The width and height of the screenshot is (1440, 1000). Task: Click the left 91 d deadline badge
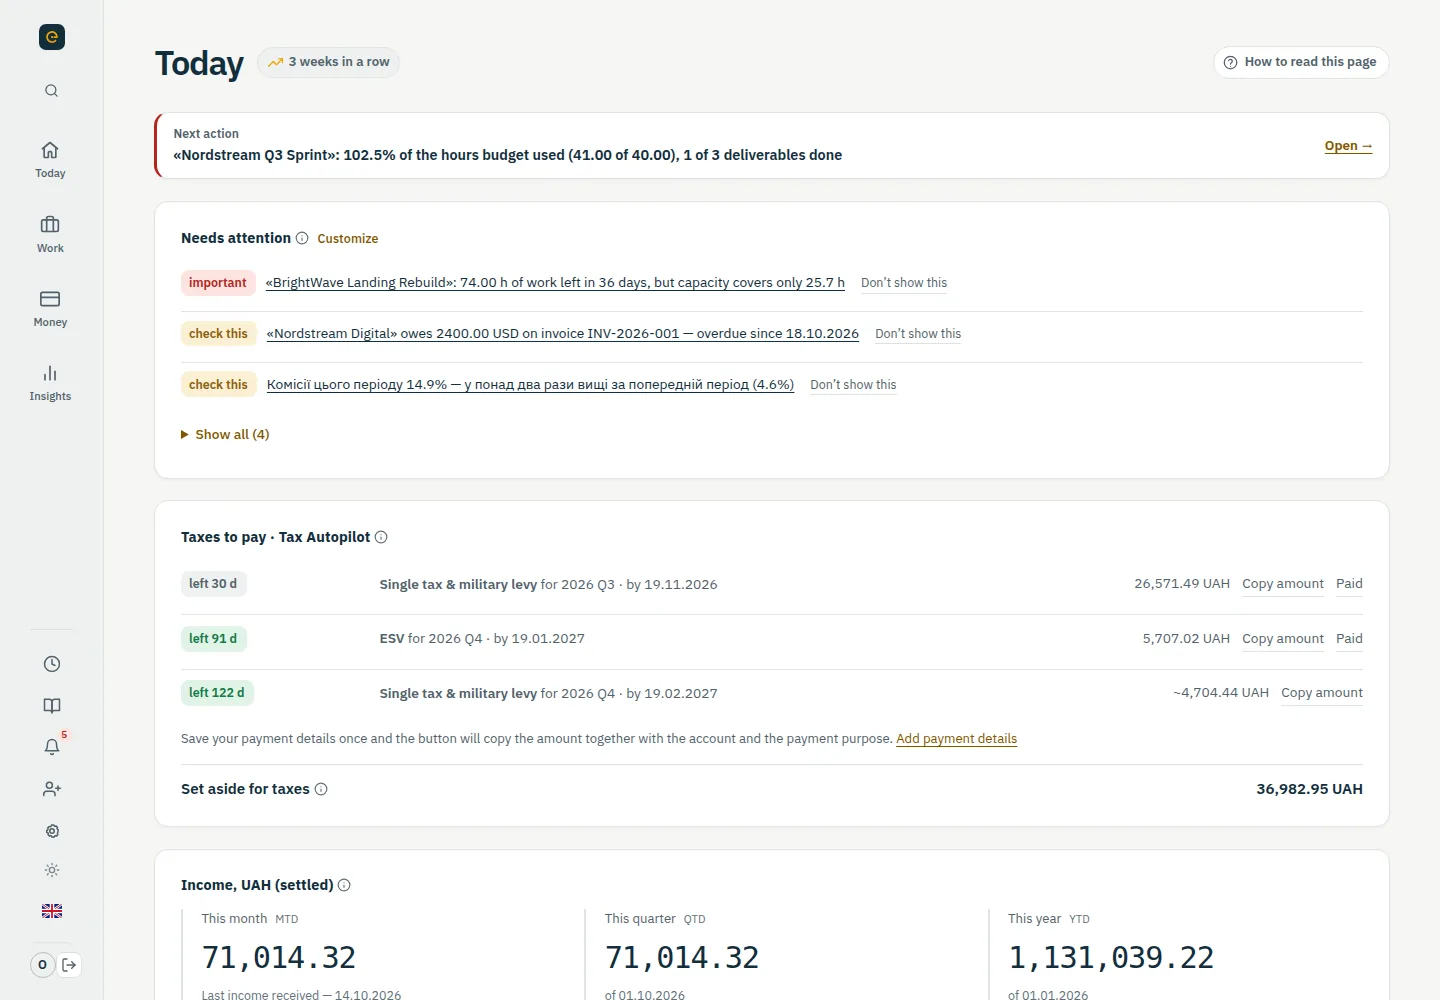click(213, 639)
